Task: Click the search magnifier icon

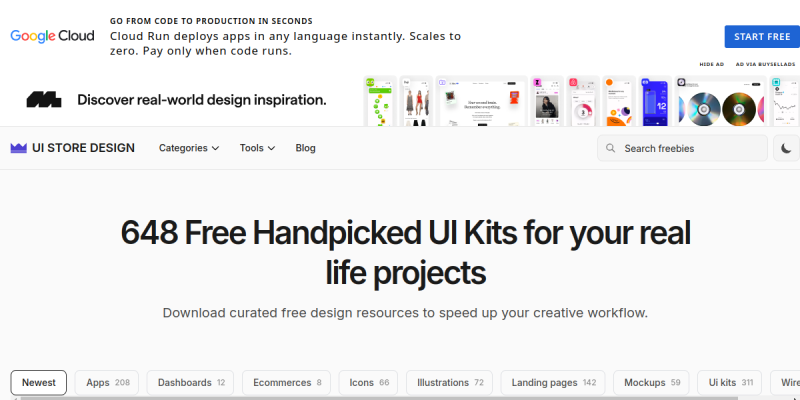Action: (x=610, y=148)
